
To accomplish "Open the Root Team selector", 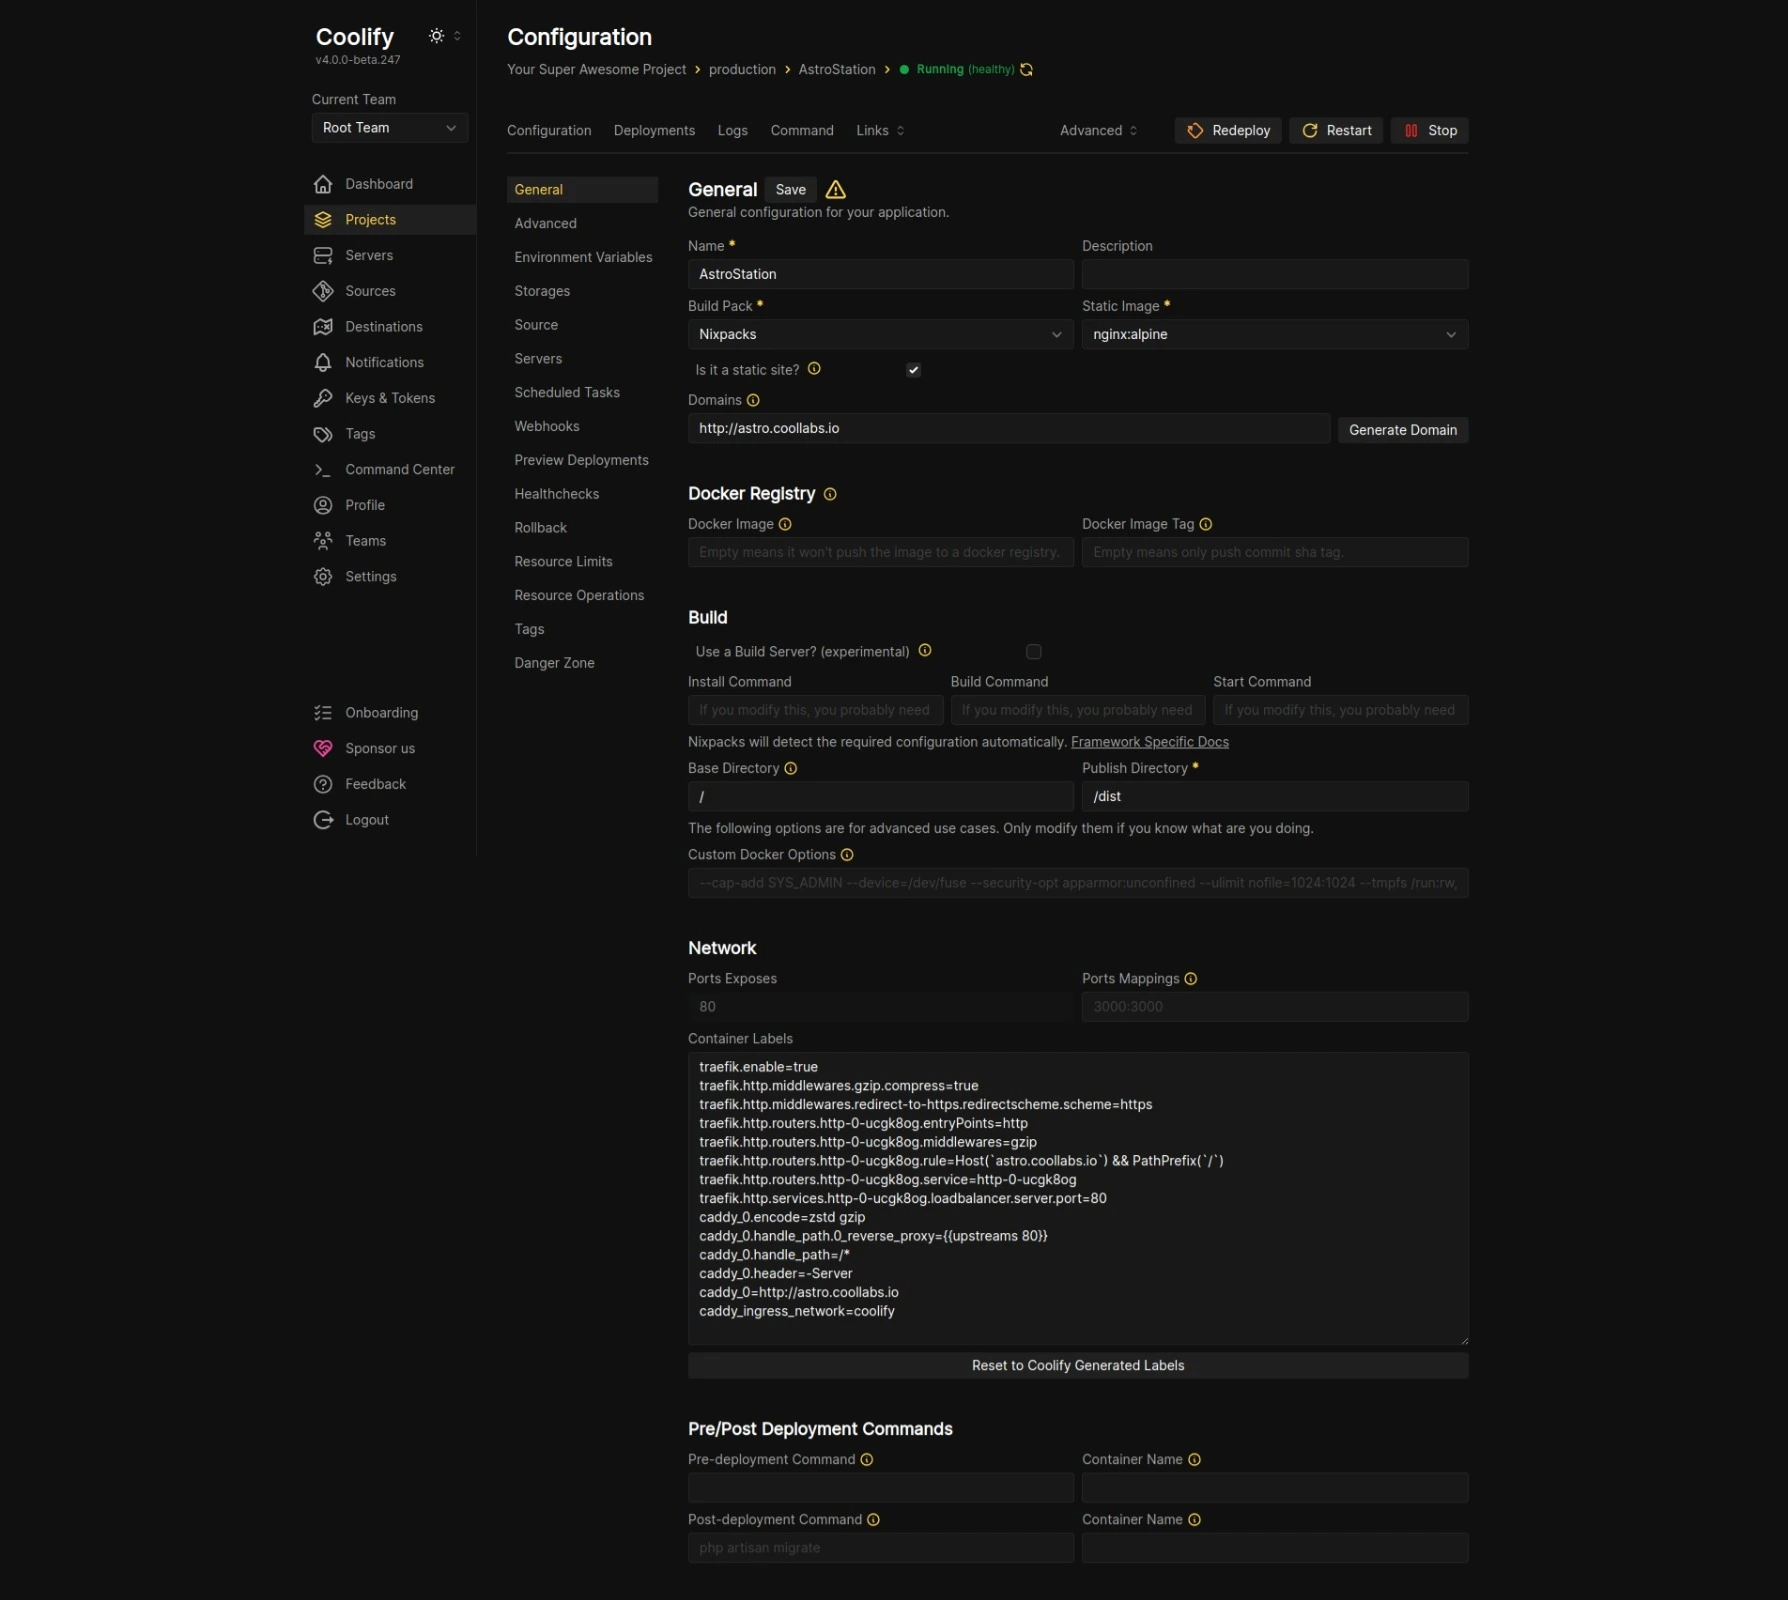I will click(x=389, y=127).
